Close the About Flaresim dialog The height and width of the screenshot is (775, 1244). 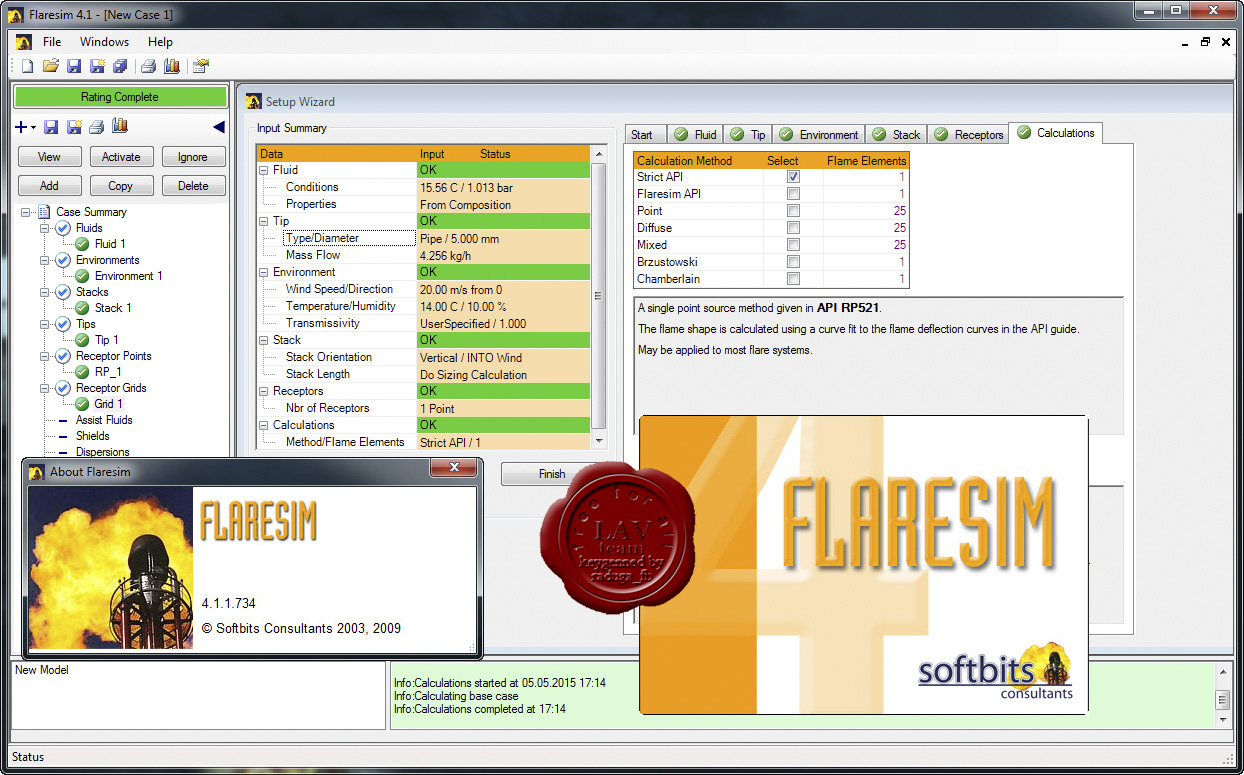[x=455, y=468]
